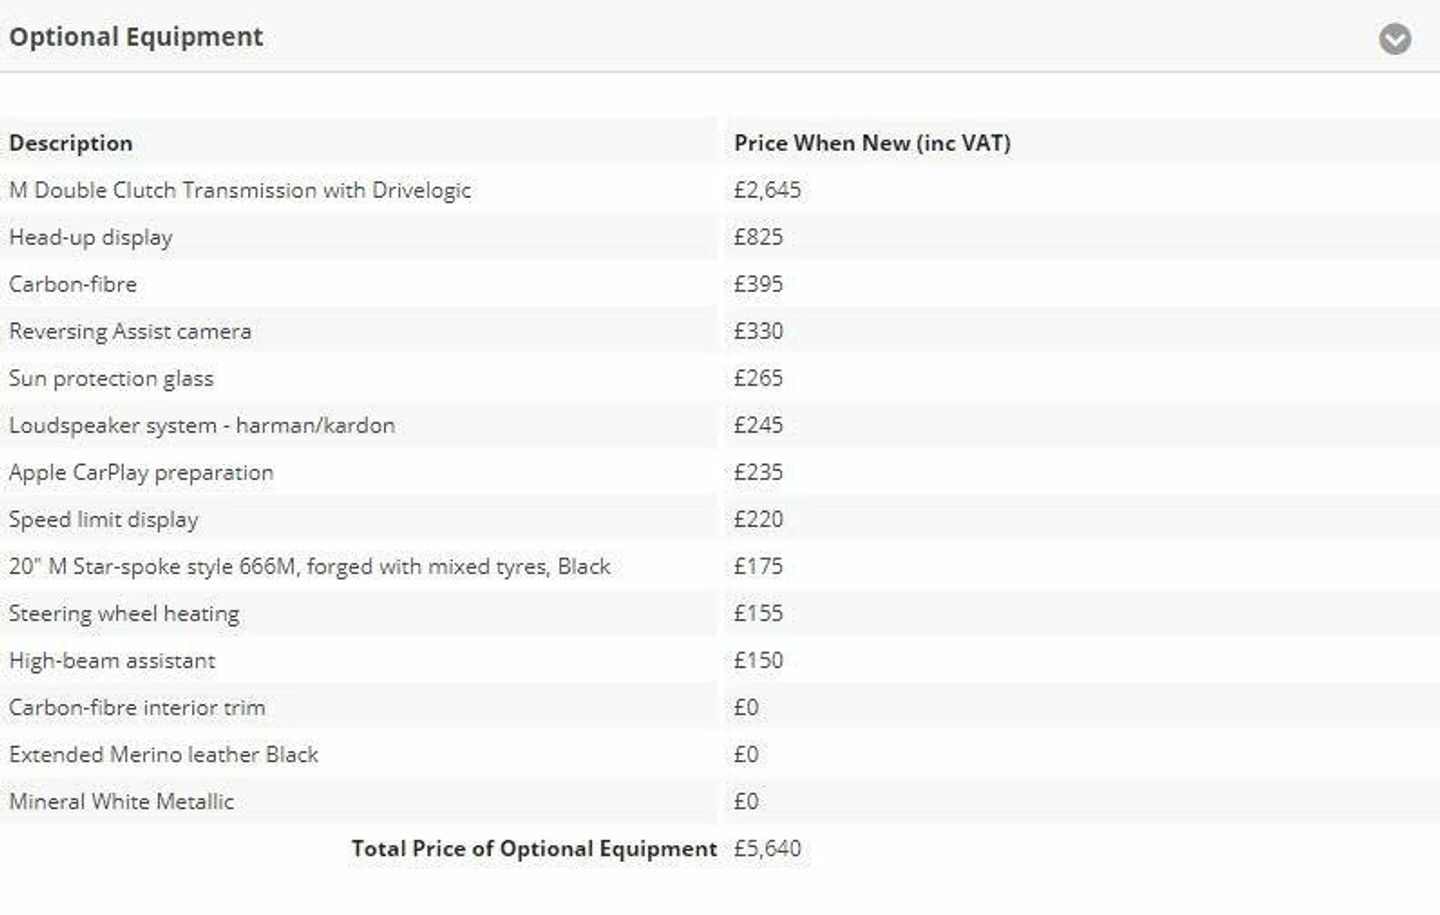Select Mineral White Metallic row
Viewport: 1440px width, 915px height.
[720, 801]
